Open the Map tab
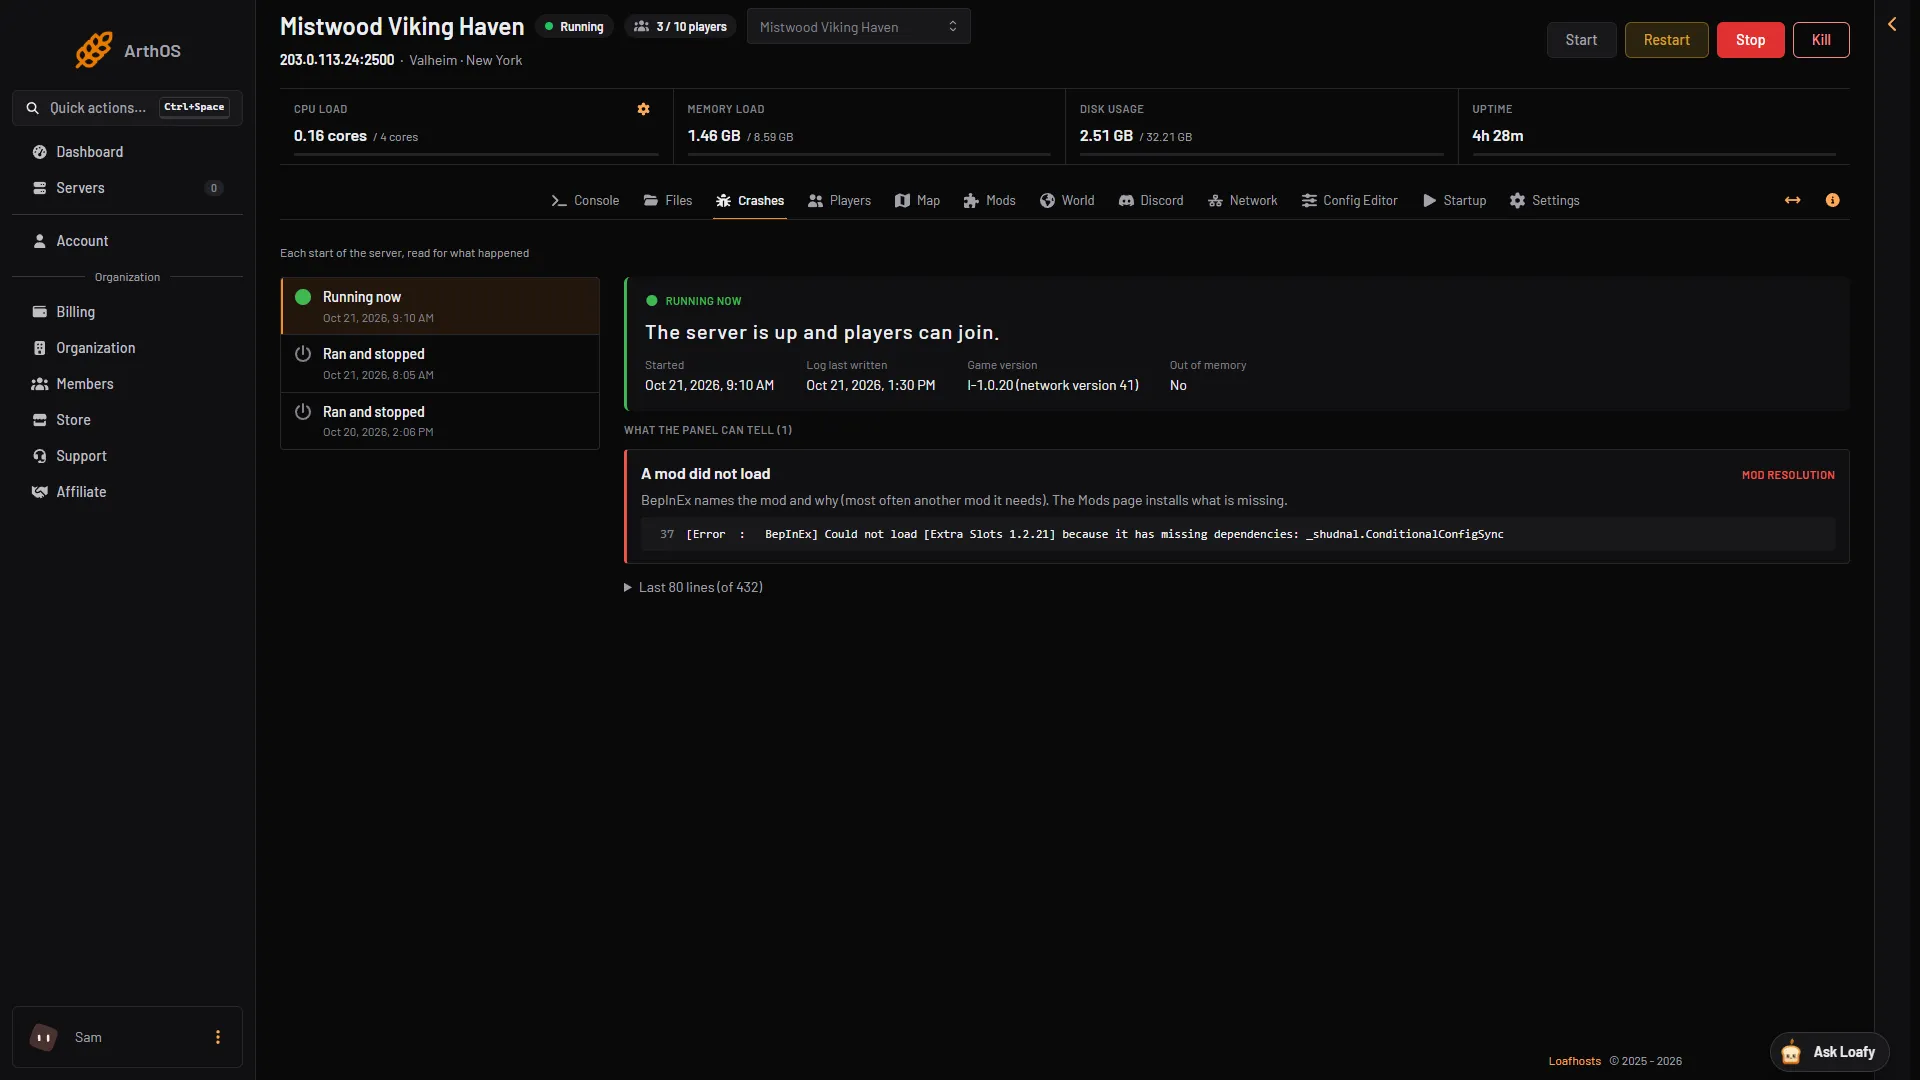 click(917, 200)
